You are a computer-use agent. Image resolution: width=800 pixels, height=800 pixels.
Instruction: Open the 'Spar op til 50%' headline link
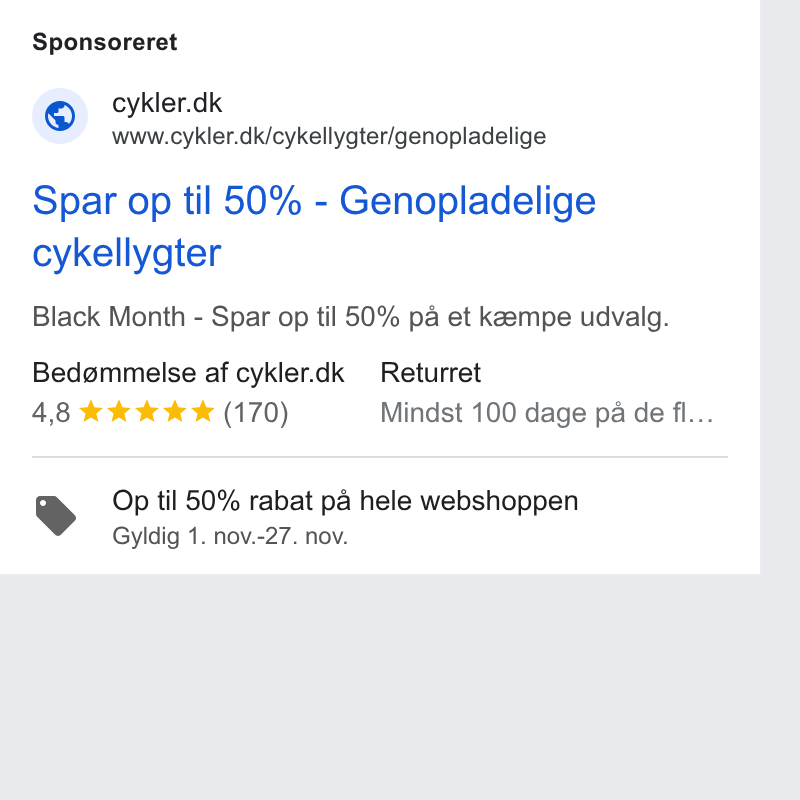tap(314, 227)
